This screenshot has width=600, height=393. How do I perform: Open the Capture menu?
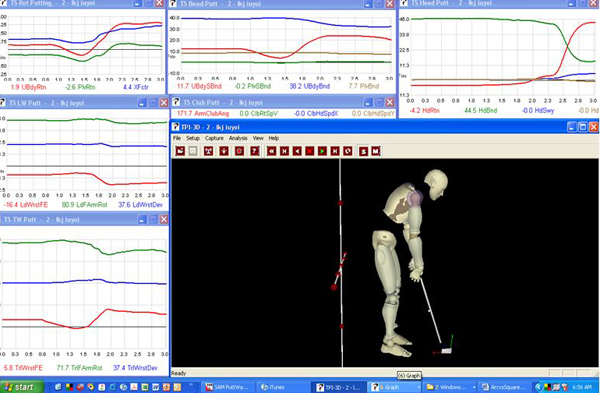tap(214, 138)
